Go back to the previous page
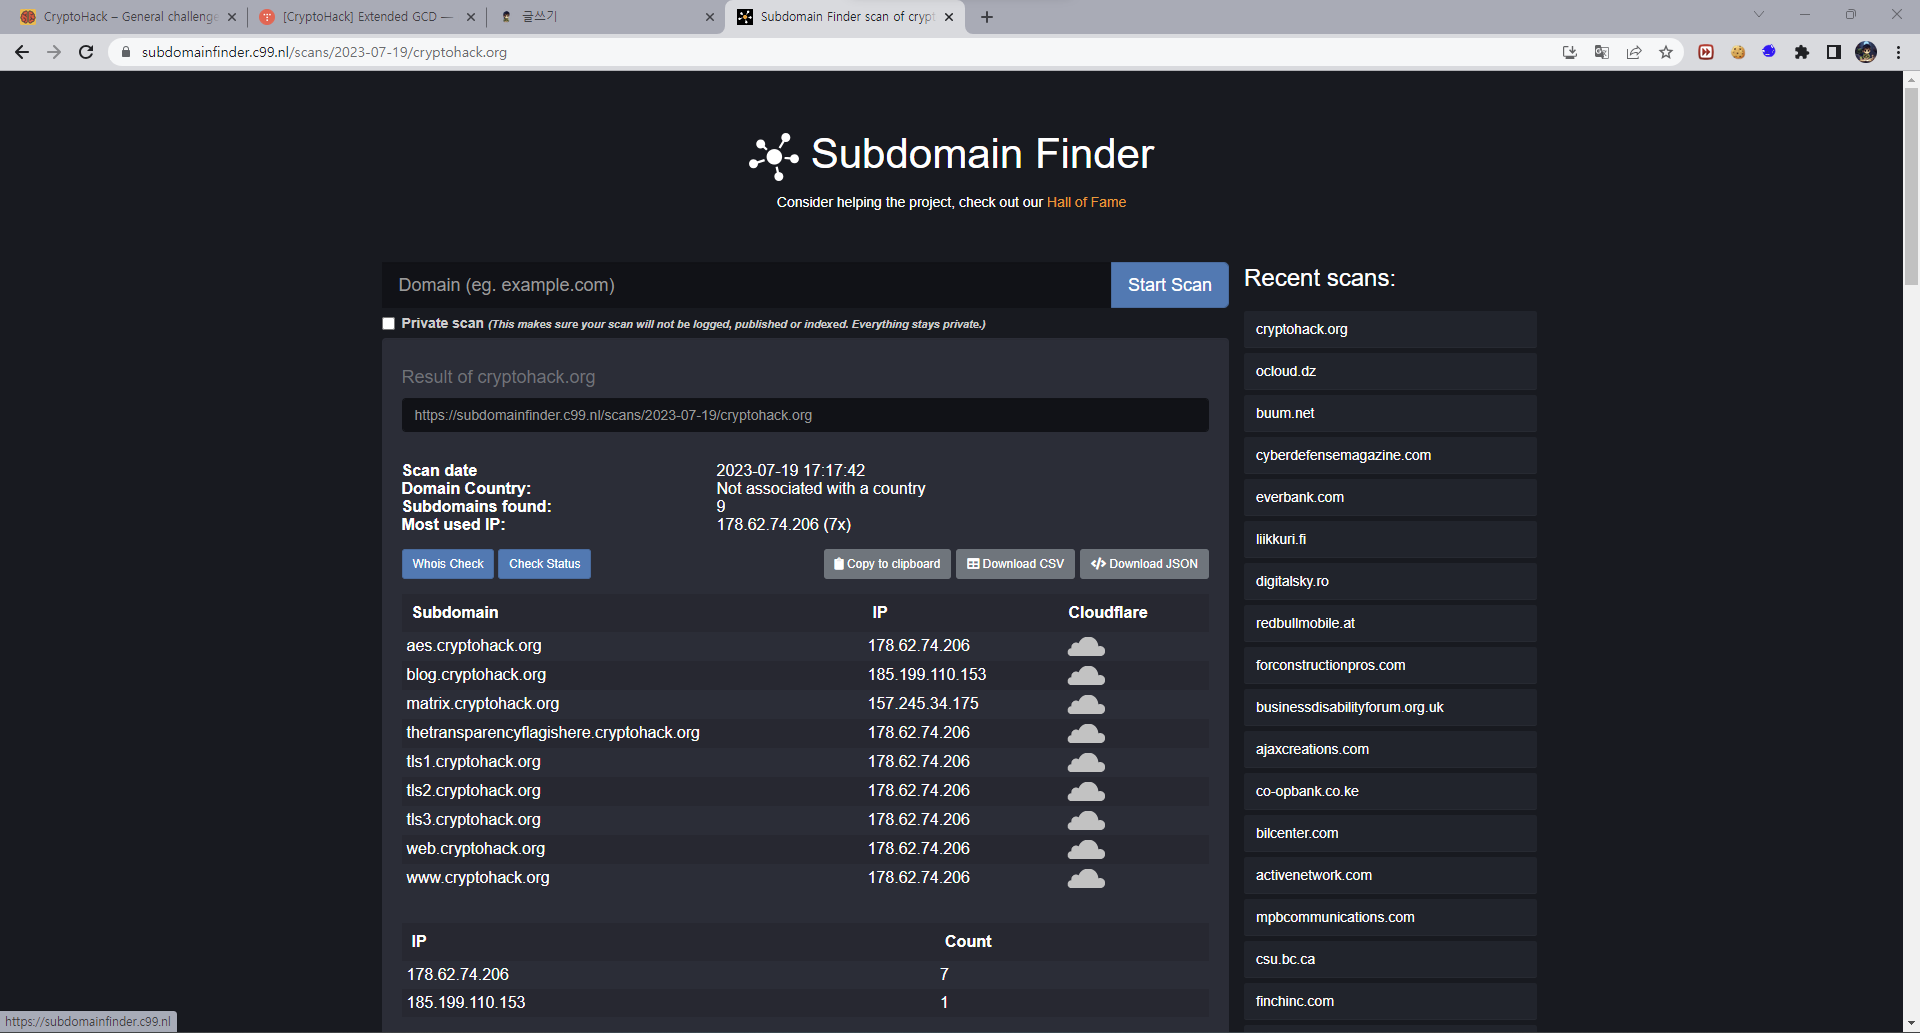 point(22,52)
